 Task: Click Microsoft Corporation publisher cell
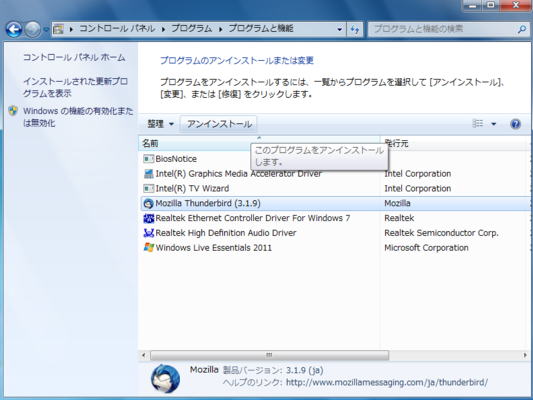pos(426,247)
